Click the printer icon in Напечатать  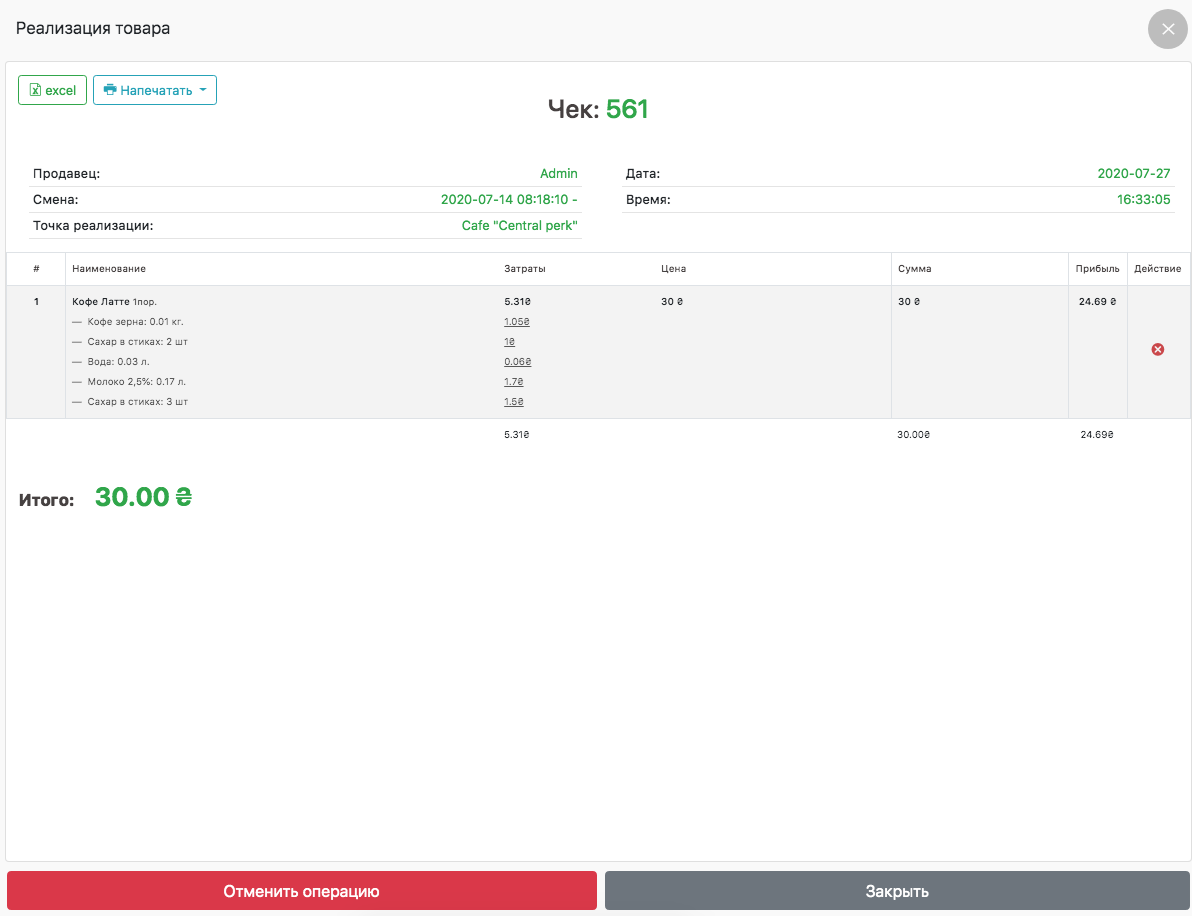tap(110, 90)
